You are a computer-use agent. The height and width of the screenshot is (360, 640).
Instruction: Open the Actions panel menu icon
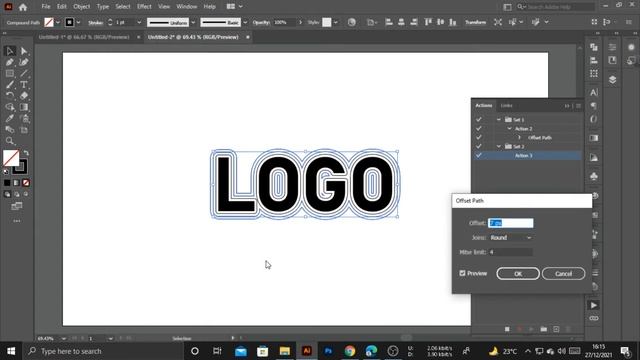point(578,106)
